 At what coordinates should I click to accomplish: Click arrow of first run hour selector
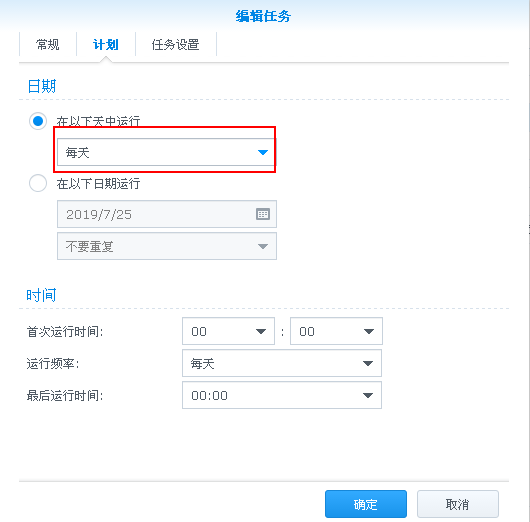click(x=261, y=331)
